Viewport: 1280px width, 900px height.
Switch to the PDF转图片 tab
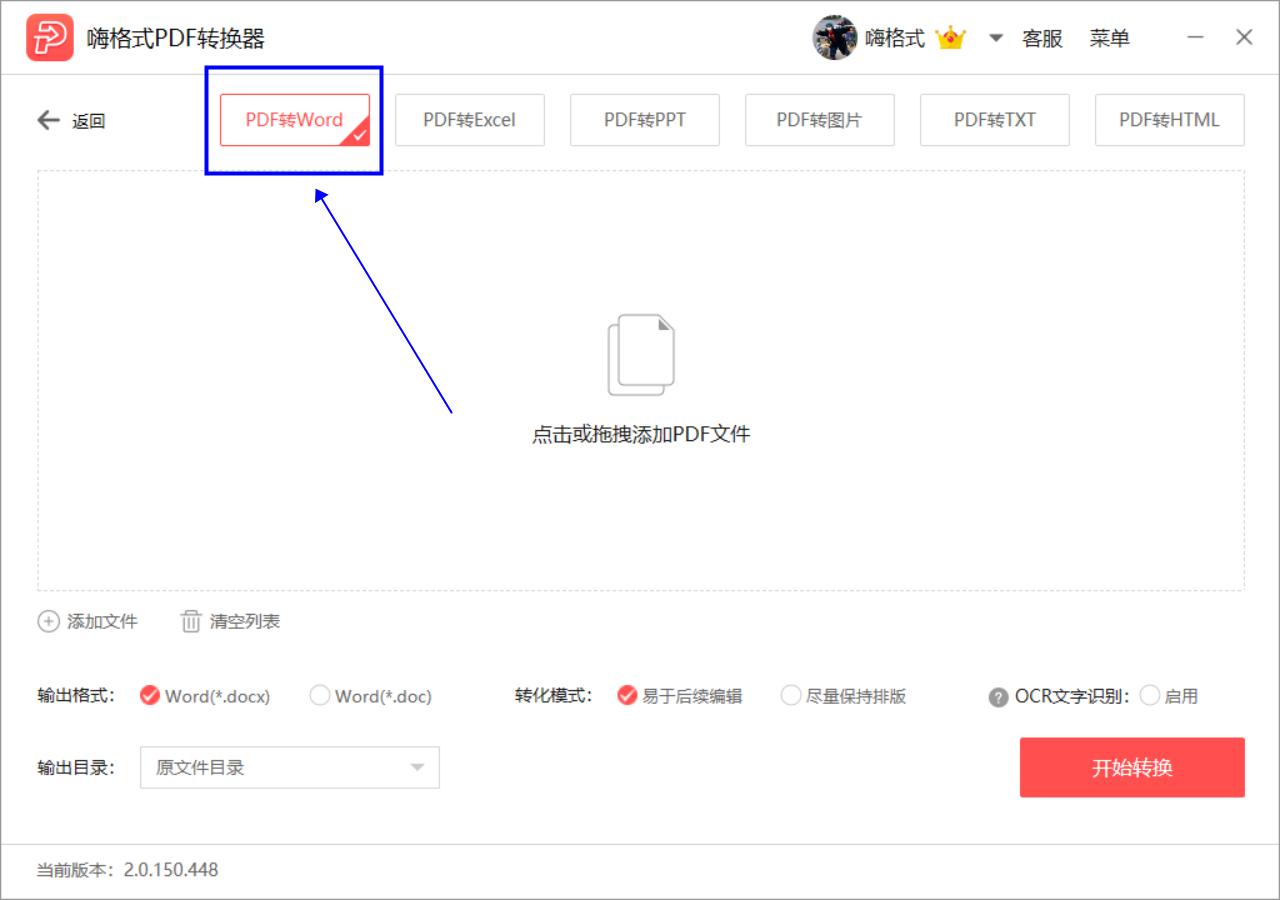[x=820, y=120]
